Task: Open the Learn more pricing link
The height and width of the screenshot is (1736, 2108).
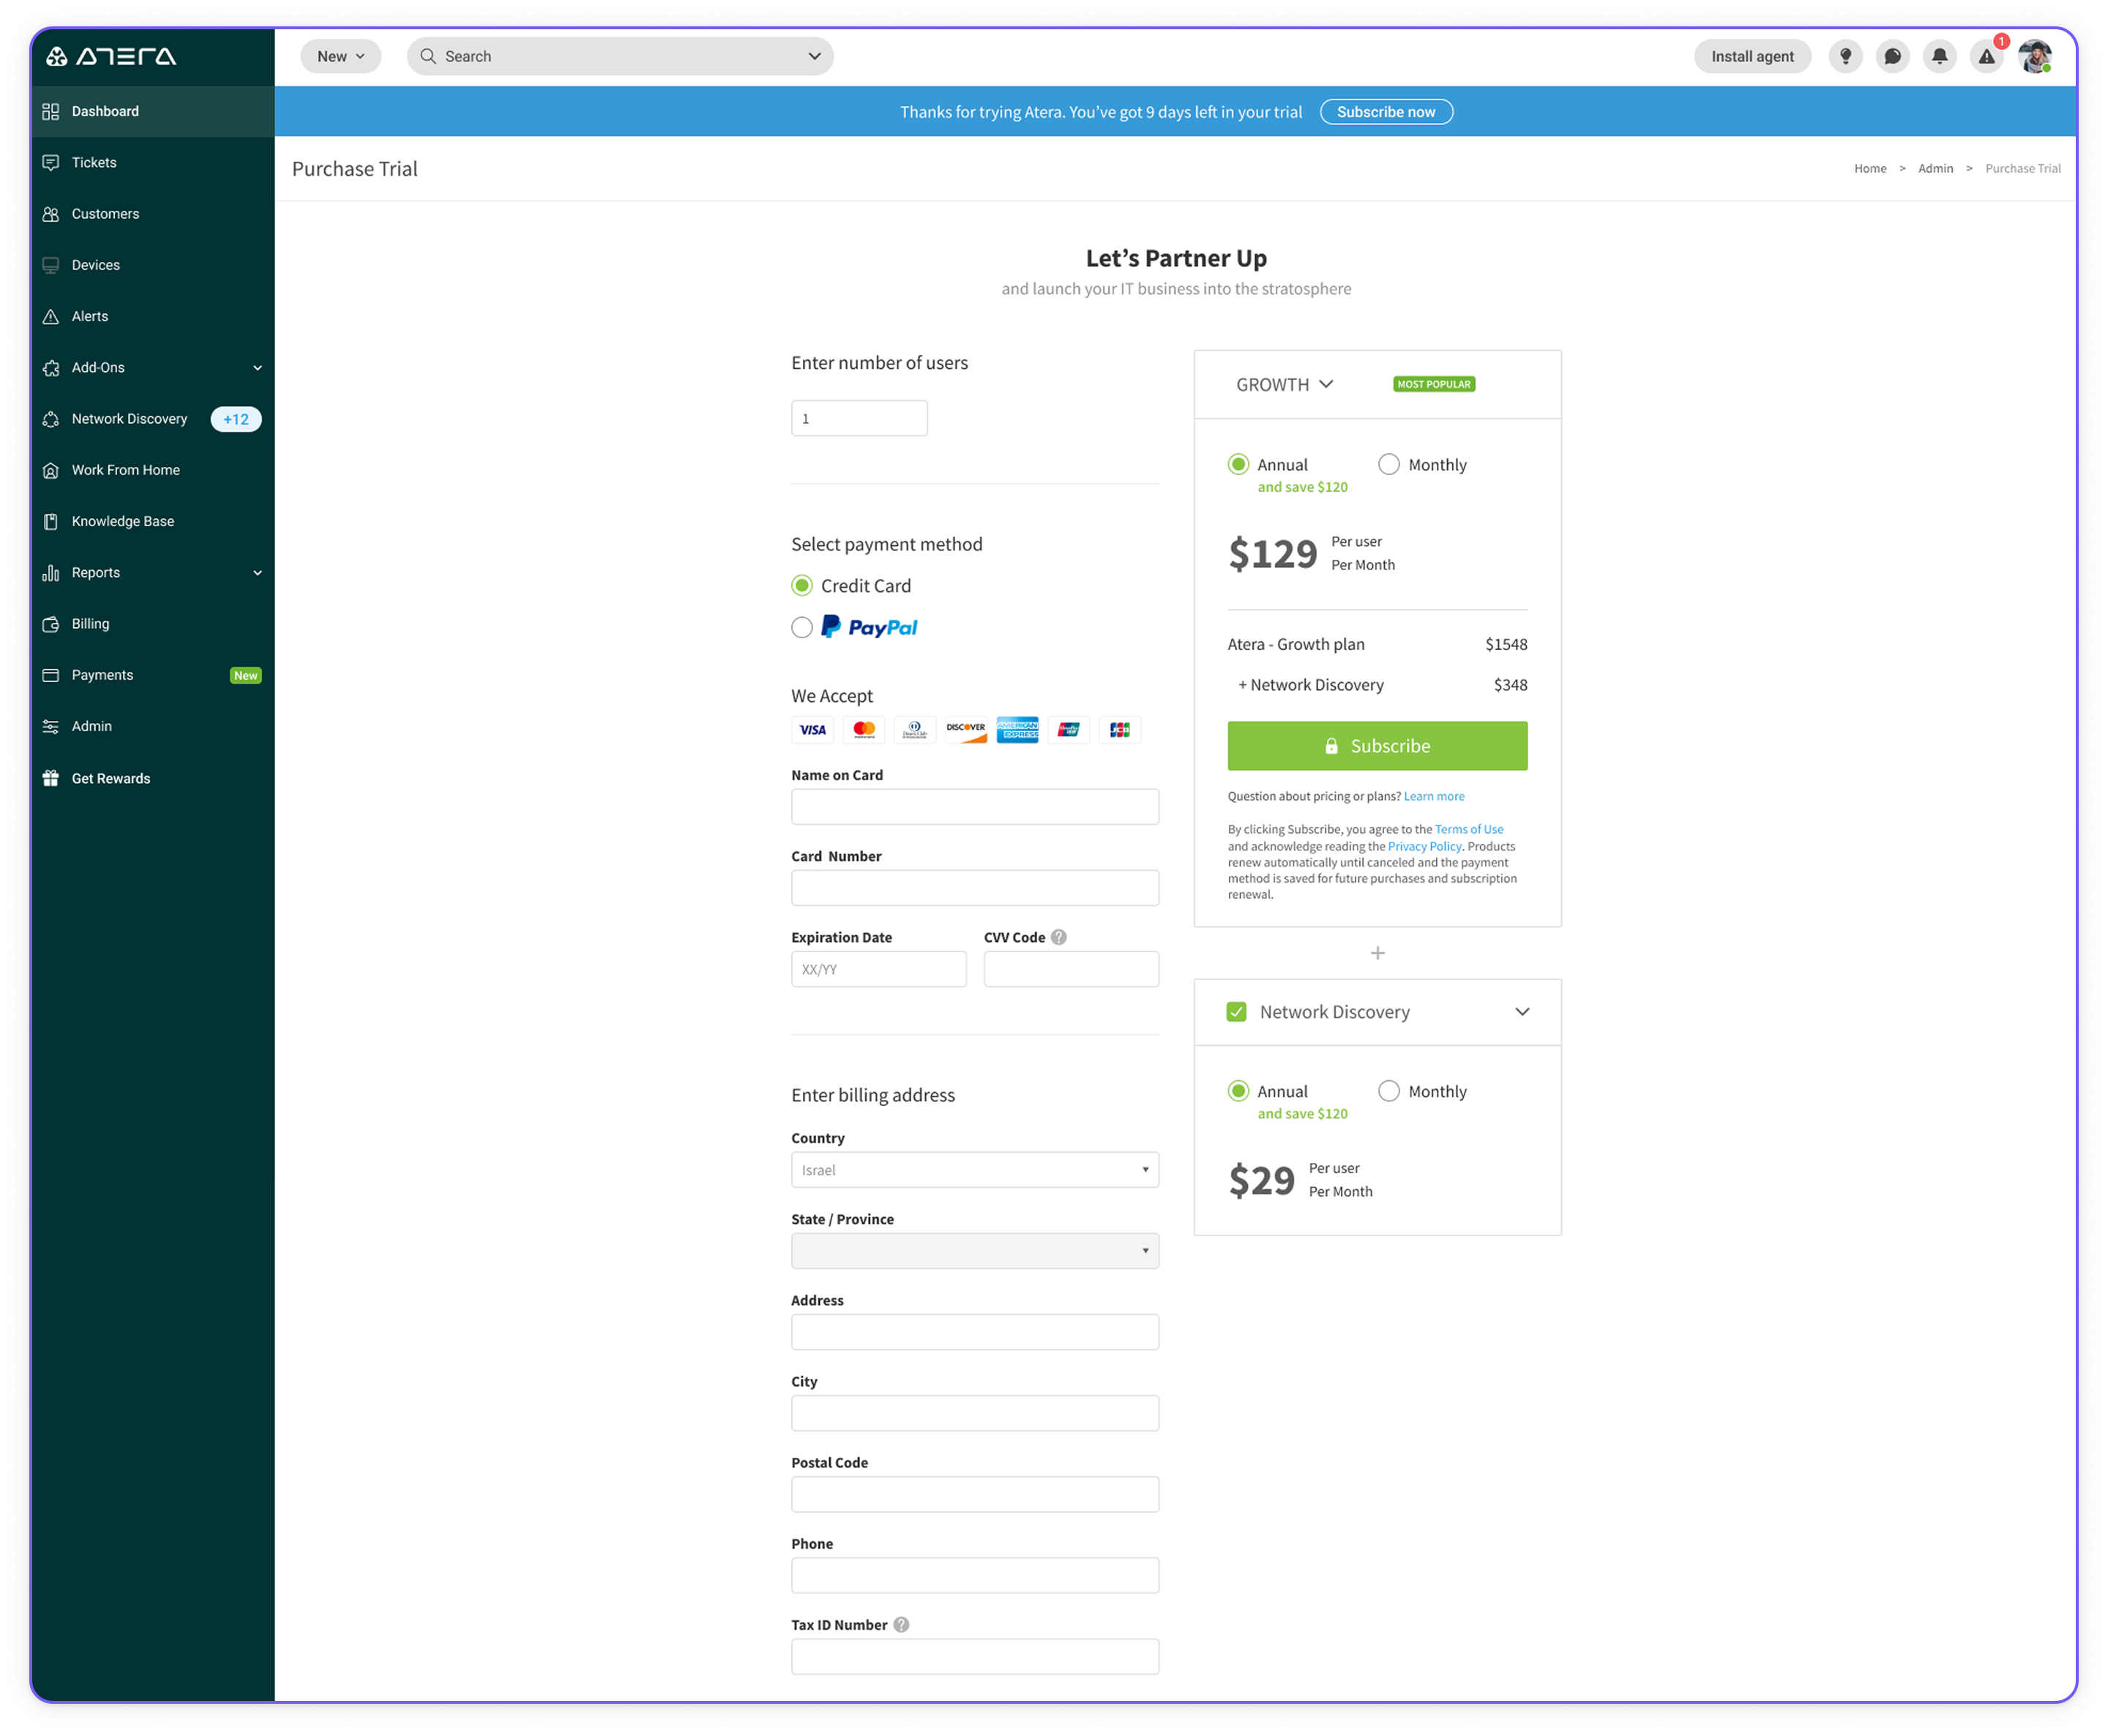Action: (x=1433, y=796)
